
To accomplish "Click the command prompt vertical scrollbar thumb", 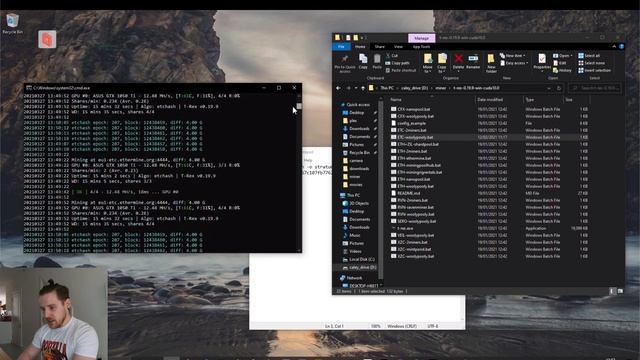I will click(x=299, y=106).
